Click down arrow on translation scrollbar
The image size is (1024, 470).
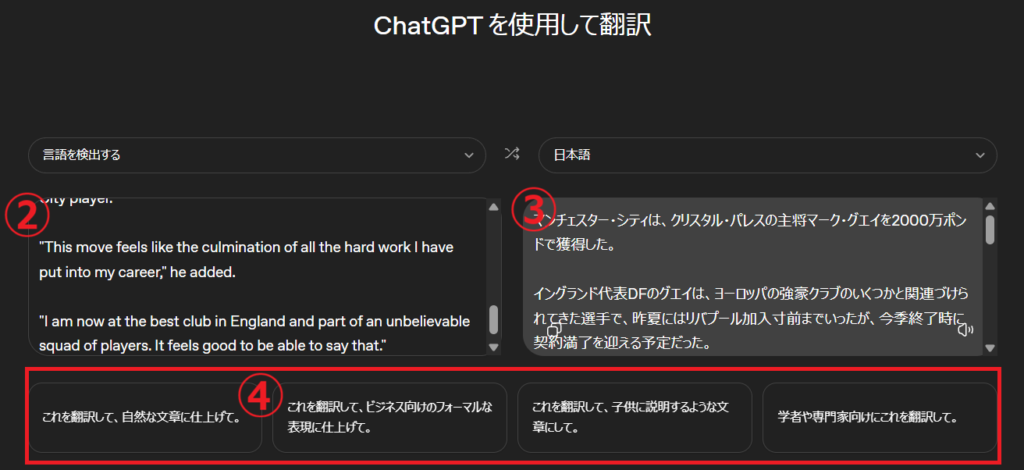tap(990, 347)
